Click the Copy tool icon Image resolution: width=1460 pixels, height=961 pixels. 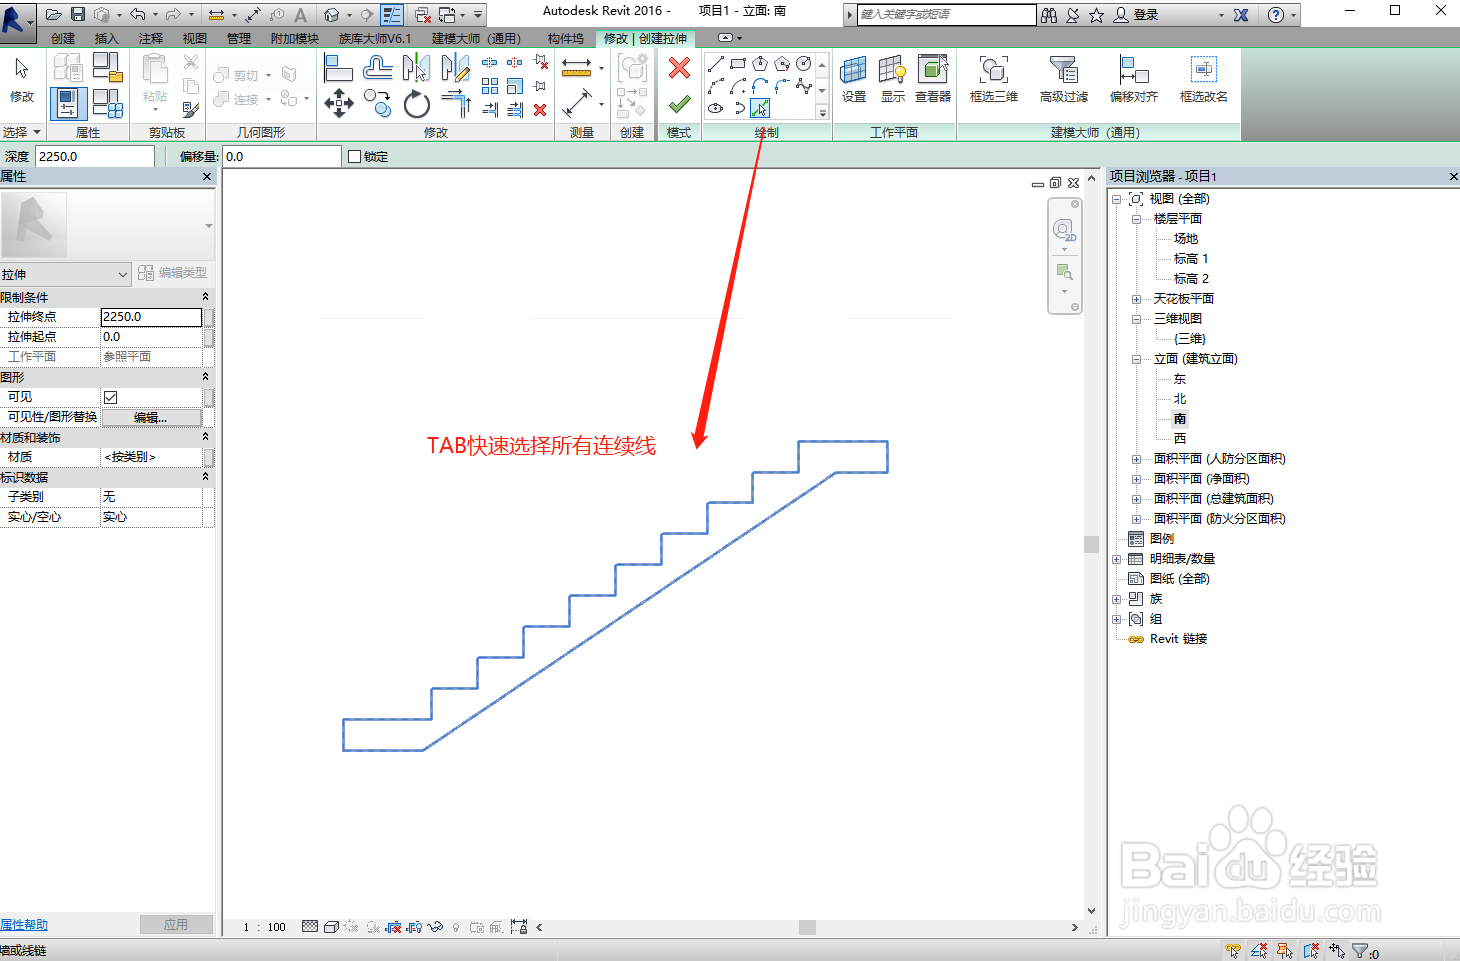pyautogui.click(x=377, y=103)
